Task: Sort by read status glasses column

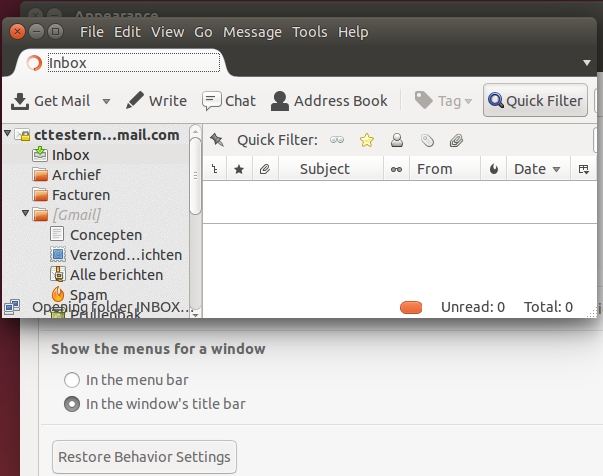Action: click(x=396, y=169)
